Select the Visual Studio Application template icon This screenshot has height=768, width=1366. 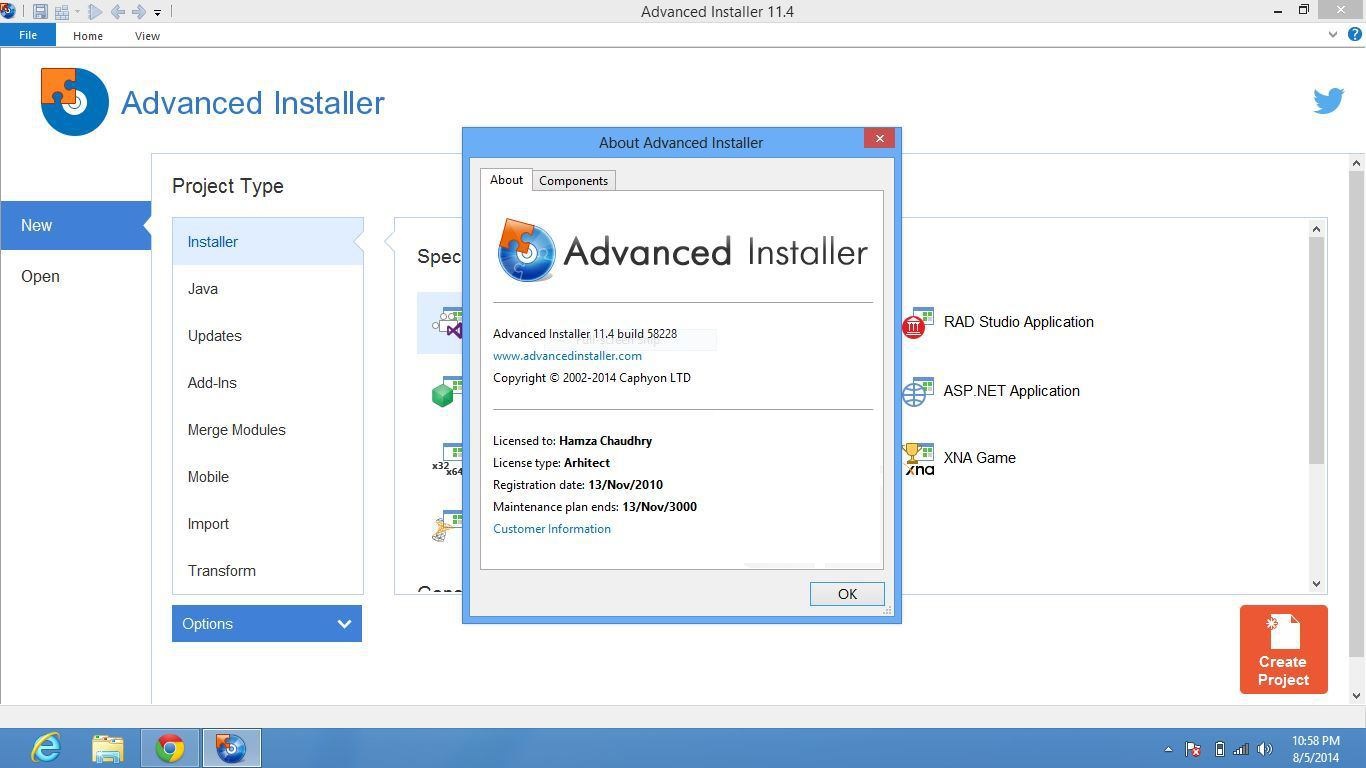tap(448, 322)
